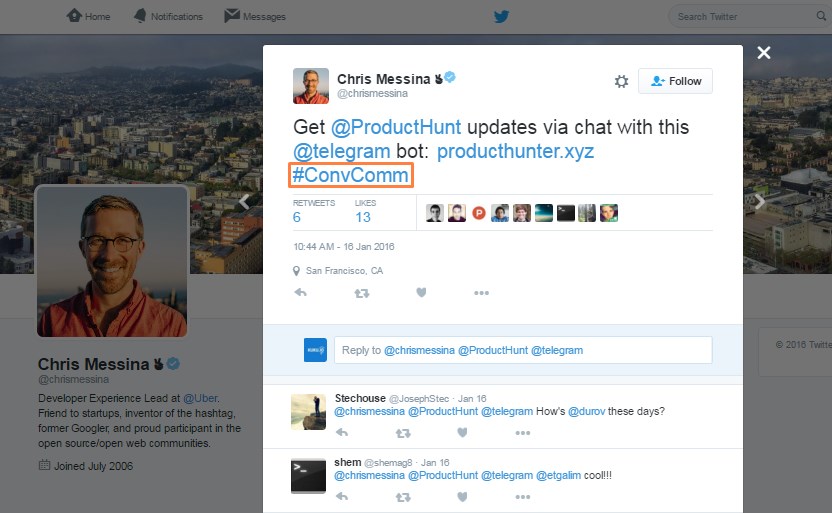This screenshot has width=832, height=513.
Task: Click the Reply to @chrismessina text field
Action: pyautogui.click(x=522, y=350)
